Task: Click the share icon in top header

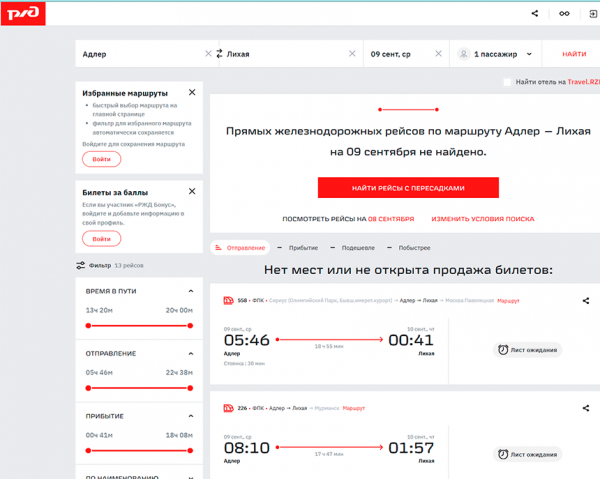Action: click(x=535, y=13)
